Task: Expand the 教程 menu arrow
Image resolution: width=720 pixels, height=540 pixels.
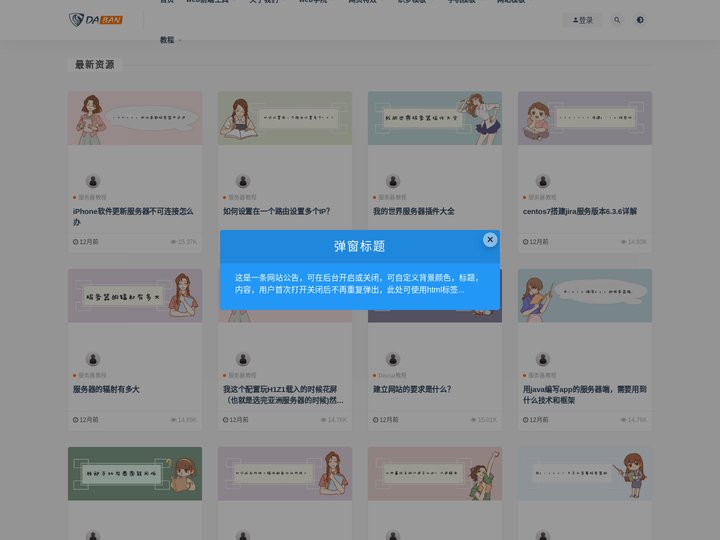Action: 180,40
